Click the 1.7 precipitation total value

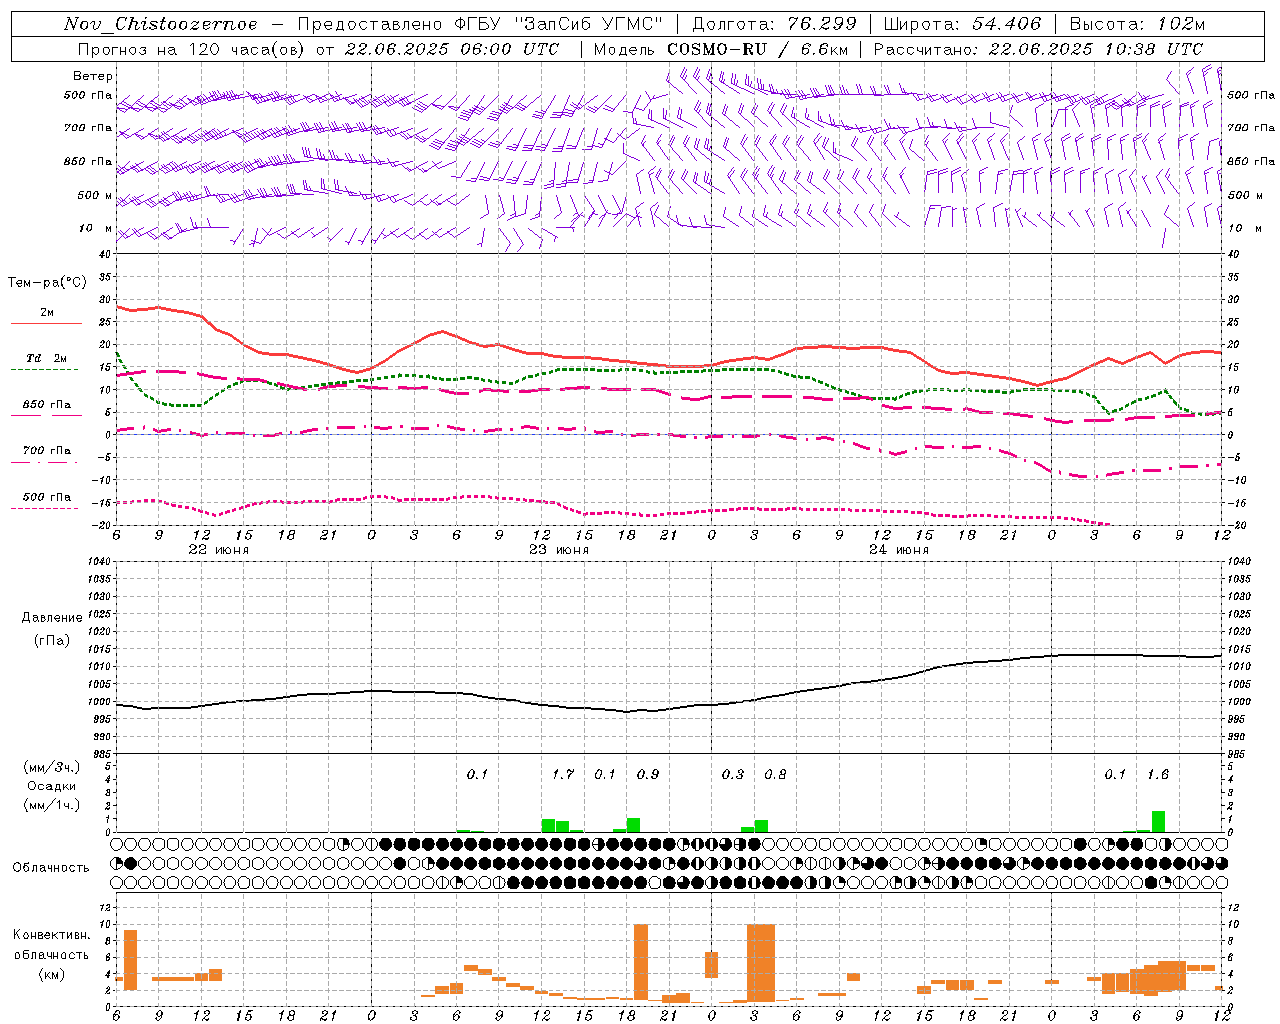tap(563, 774)
